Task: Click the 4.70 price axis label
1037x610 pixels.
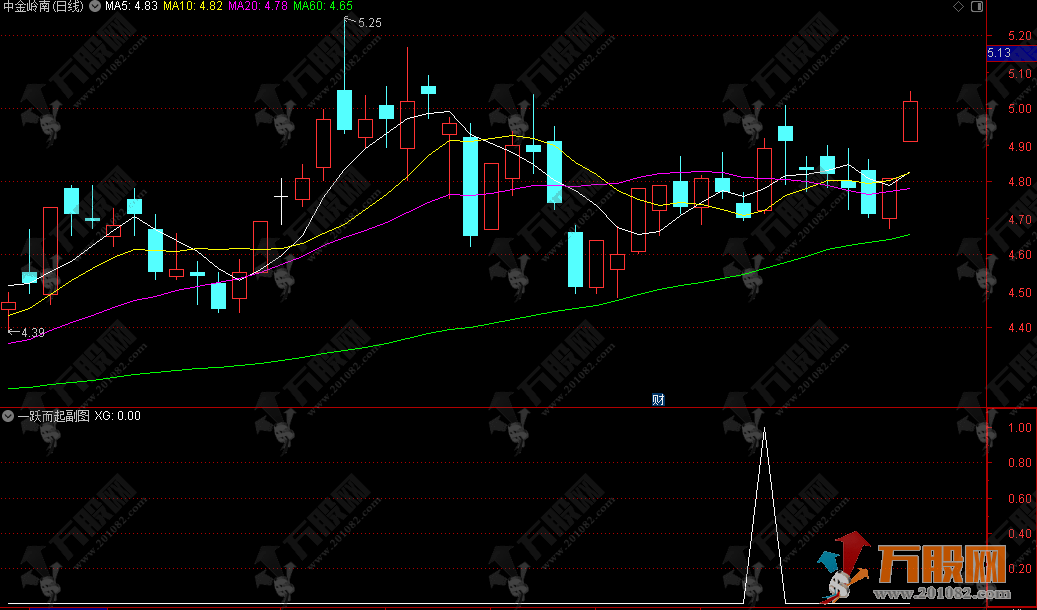Action: click(x=1020, y=219)
